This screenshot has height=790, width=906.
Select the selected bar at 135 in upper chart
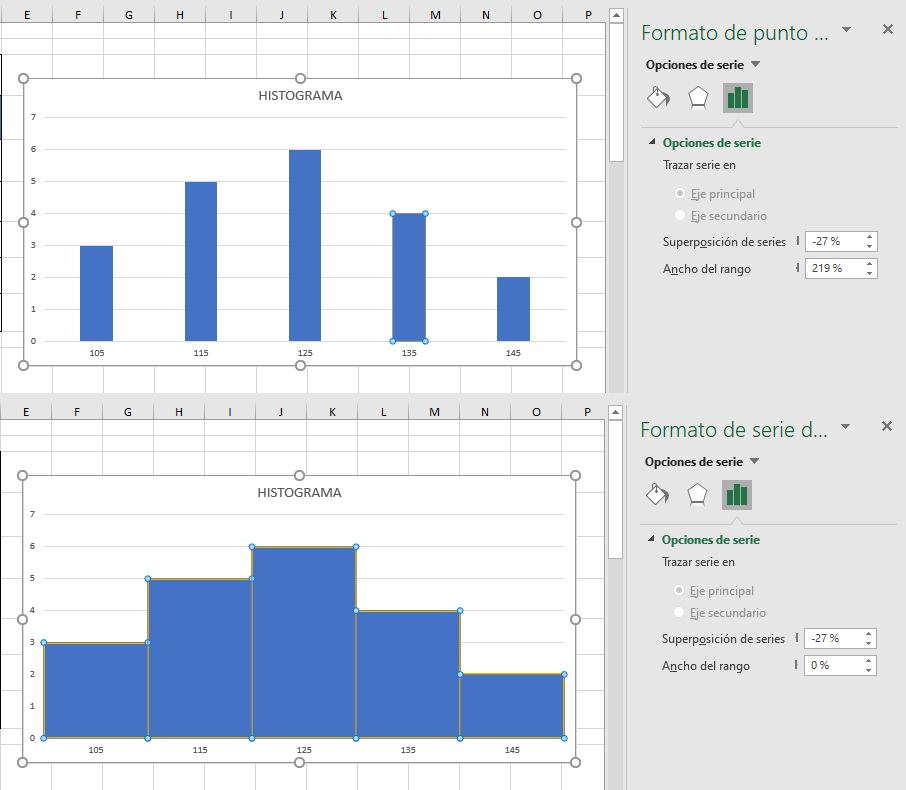point(409,277)
